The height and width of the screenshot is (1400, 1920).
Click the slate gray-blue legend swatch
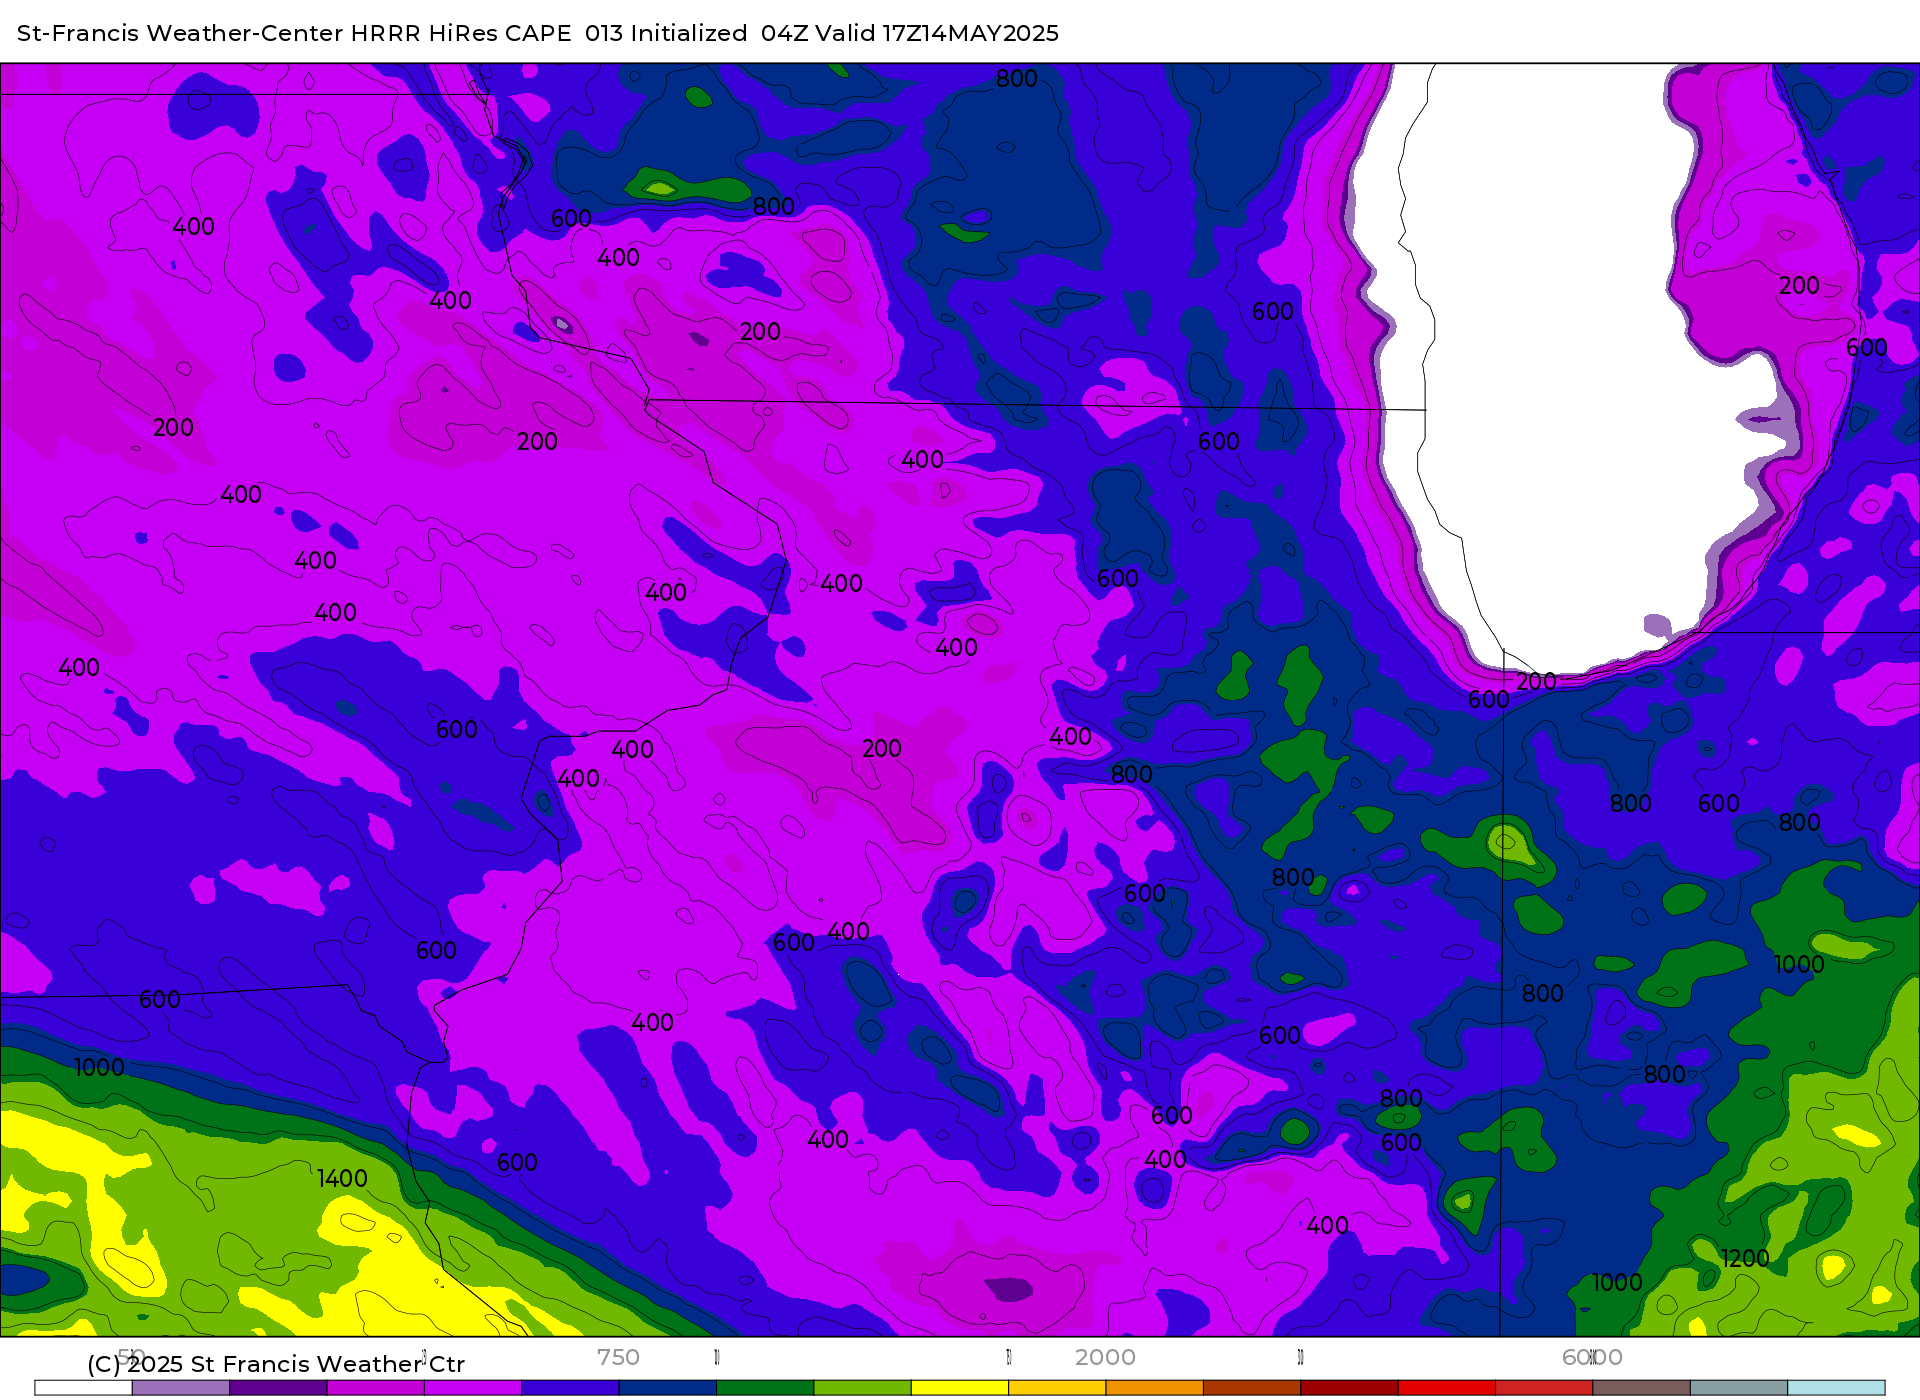pos(1738,1387)
